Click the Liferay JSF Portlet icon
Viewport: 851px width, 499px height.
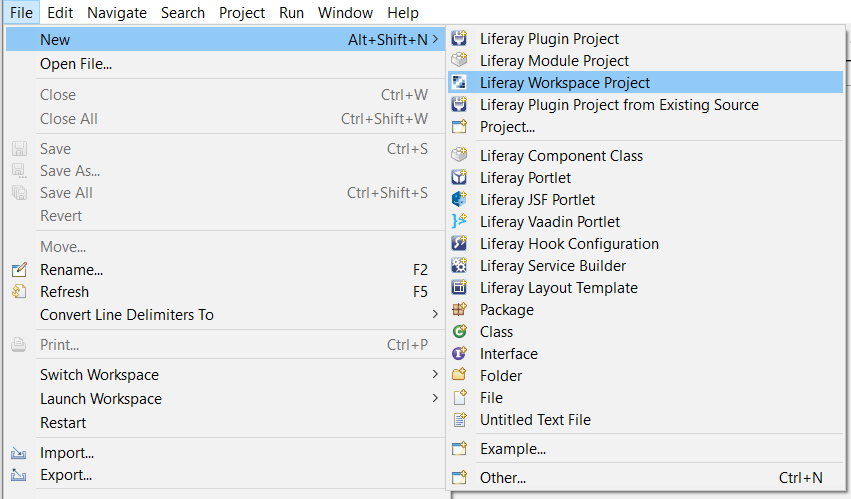point(459,199)
